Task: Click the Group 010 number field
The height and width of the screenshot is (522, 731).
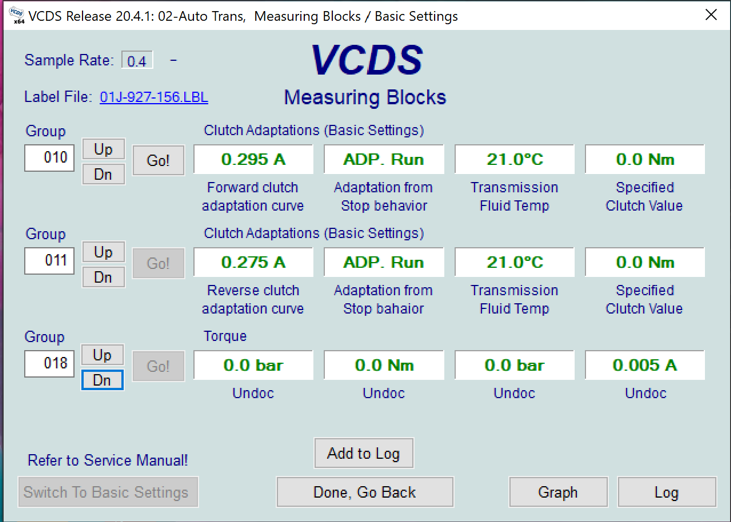Action: [x=49, y=158]
